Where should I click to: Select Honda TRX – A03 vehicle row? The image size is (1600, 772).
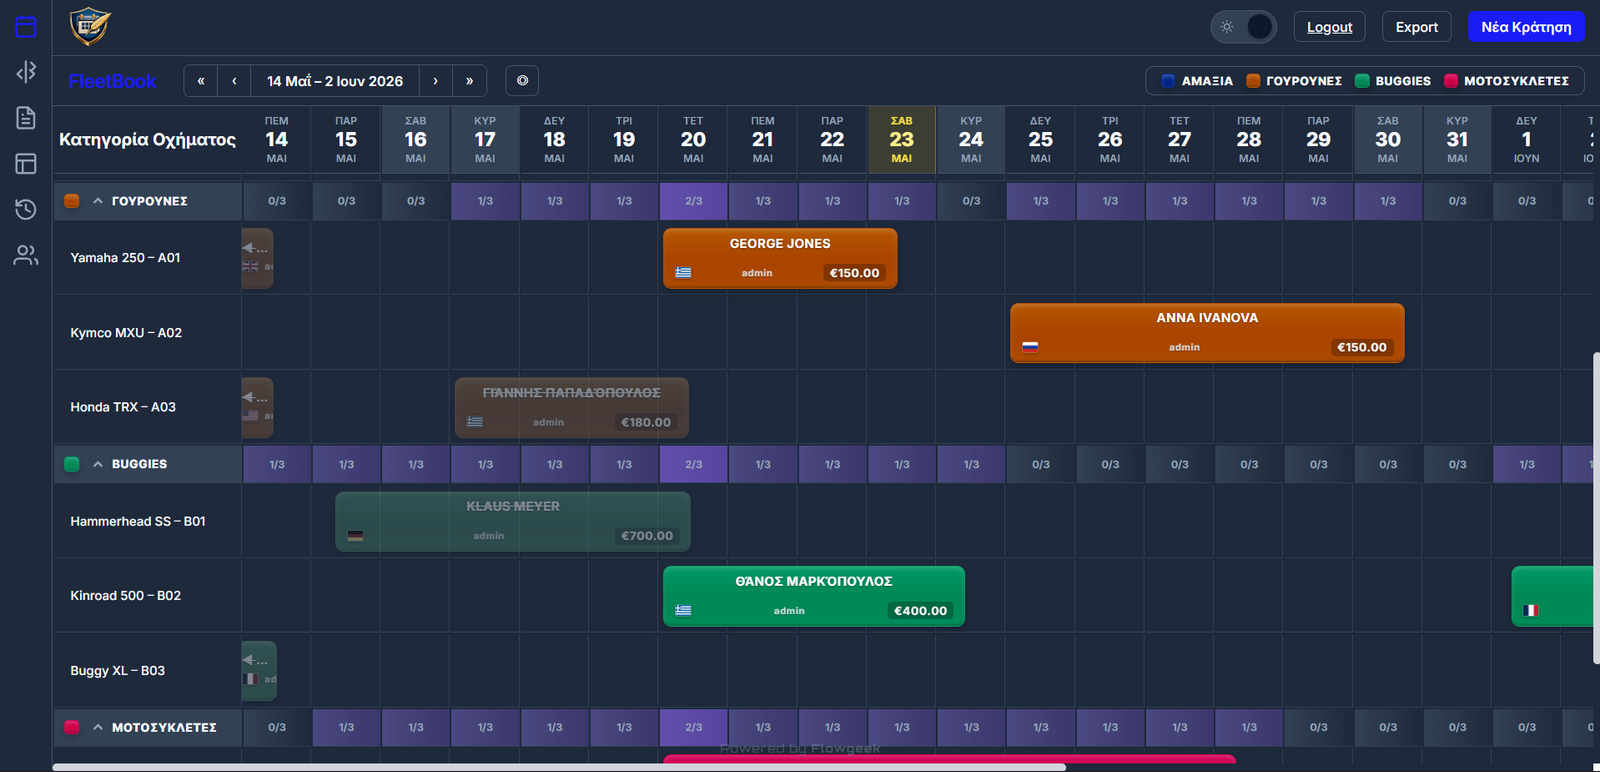(147, 407)
